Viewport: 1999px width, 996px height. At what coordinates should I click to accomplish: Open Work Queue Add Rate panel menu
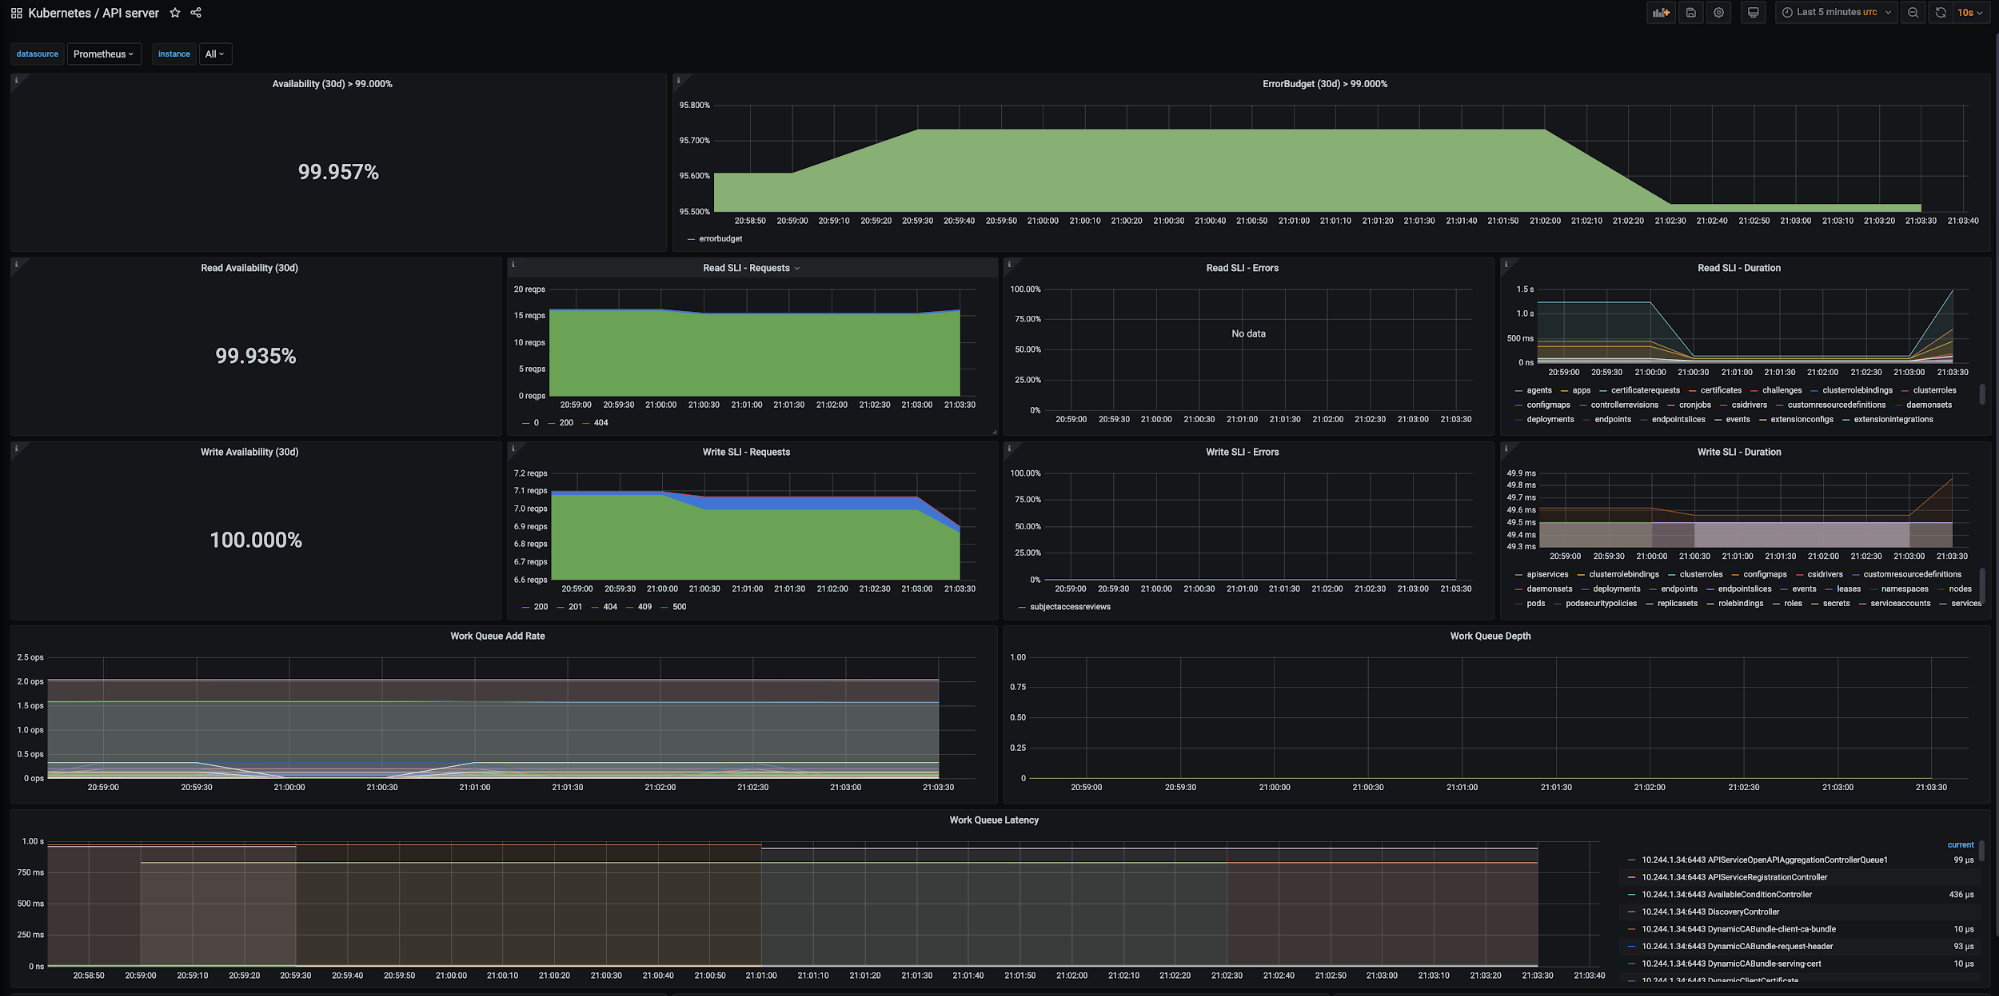(x=497, y=636)
